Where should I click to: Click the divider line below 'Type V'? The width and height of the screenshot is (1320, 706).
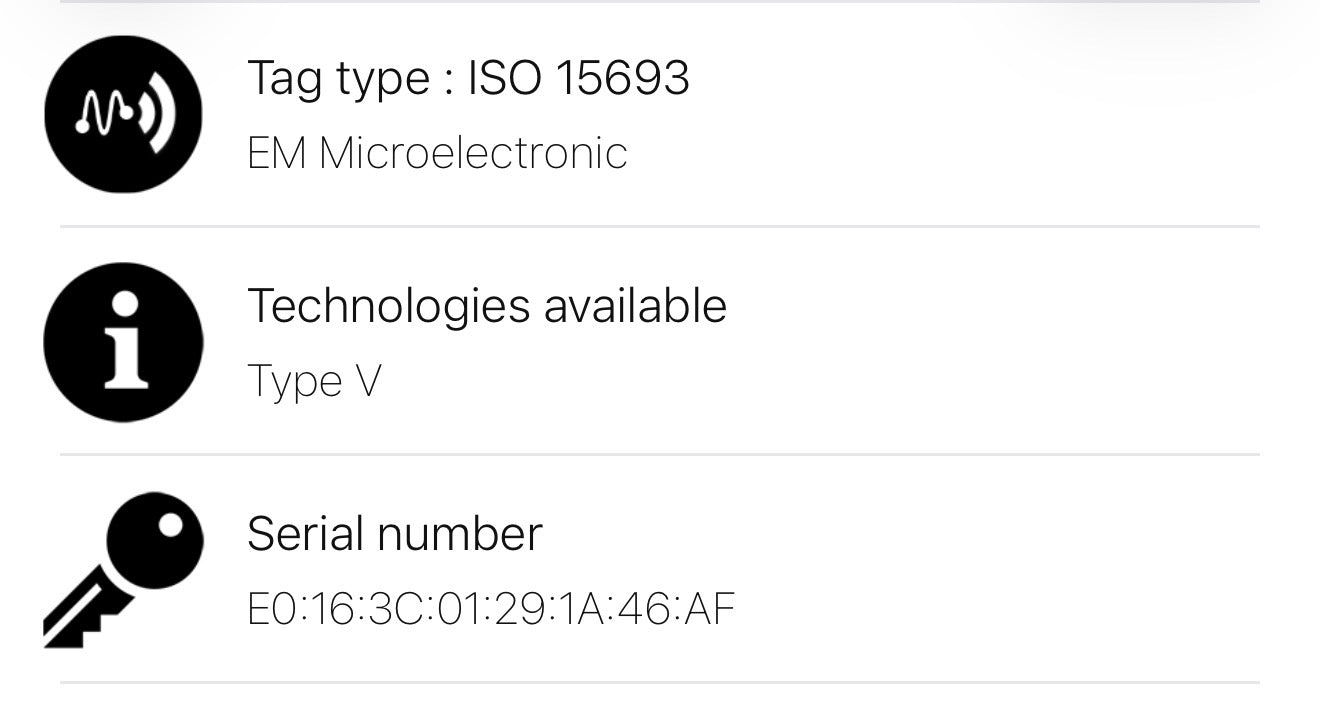[x=660, y=454]
